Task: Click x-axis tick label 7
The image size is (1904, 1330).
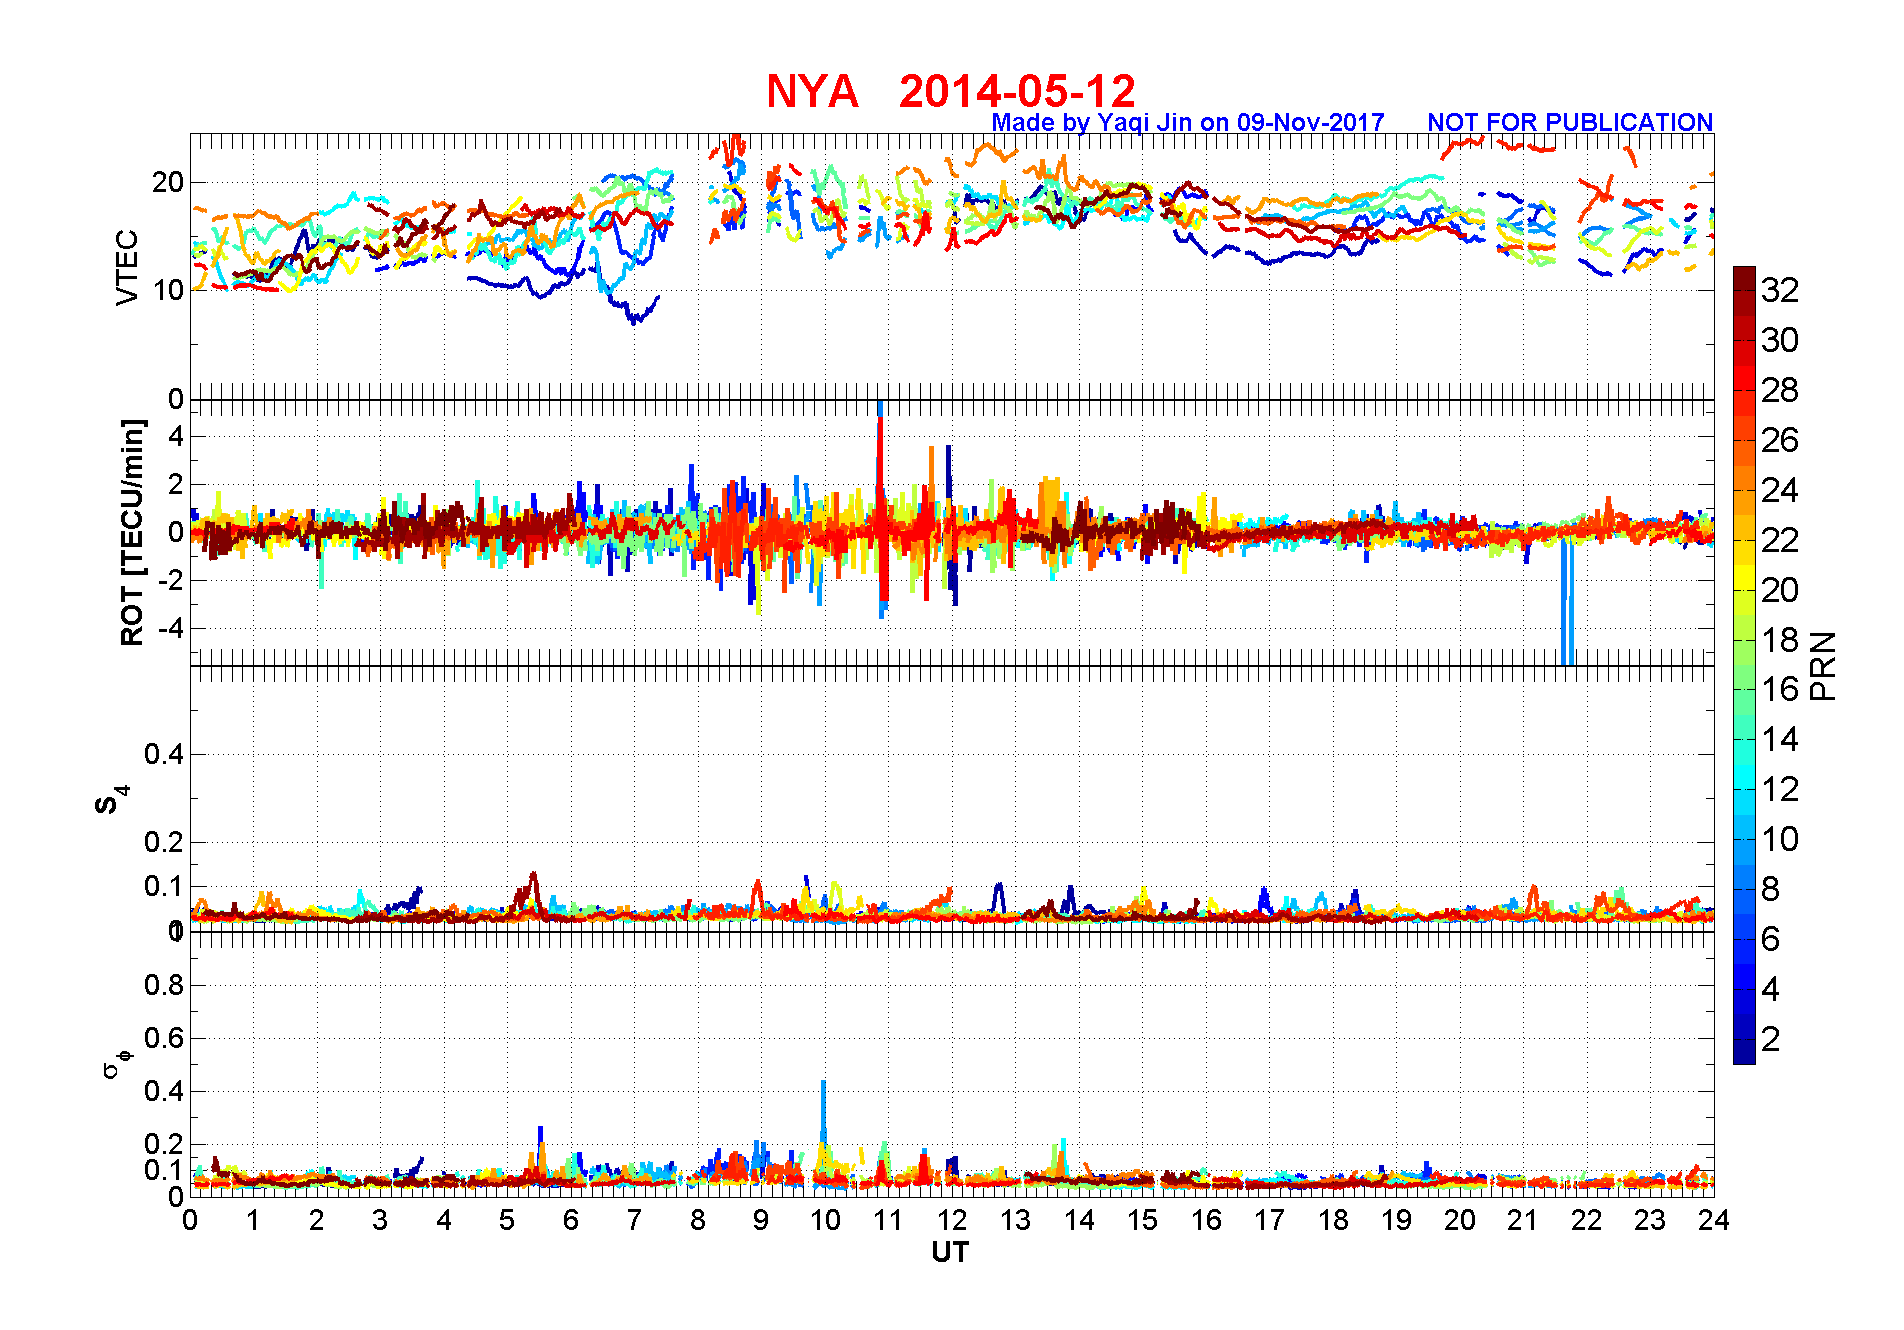Action: coord(634,1220)
